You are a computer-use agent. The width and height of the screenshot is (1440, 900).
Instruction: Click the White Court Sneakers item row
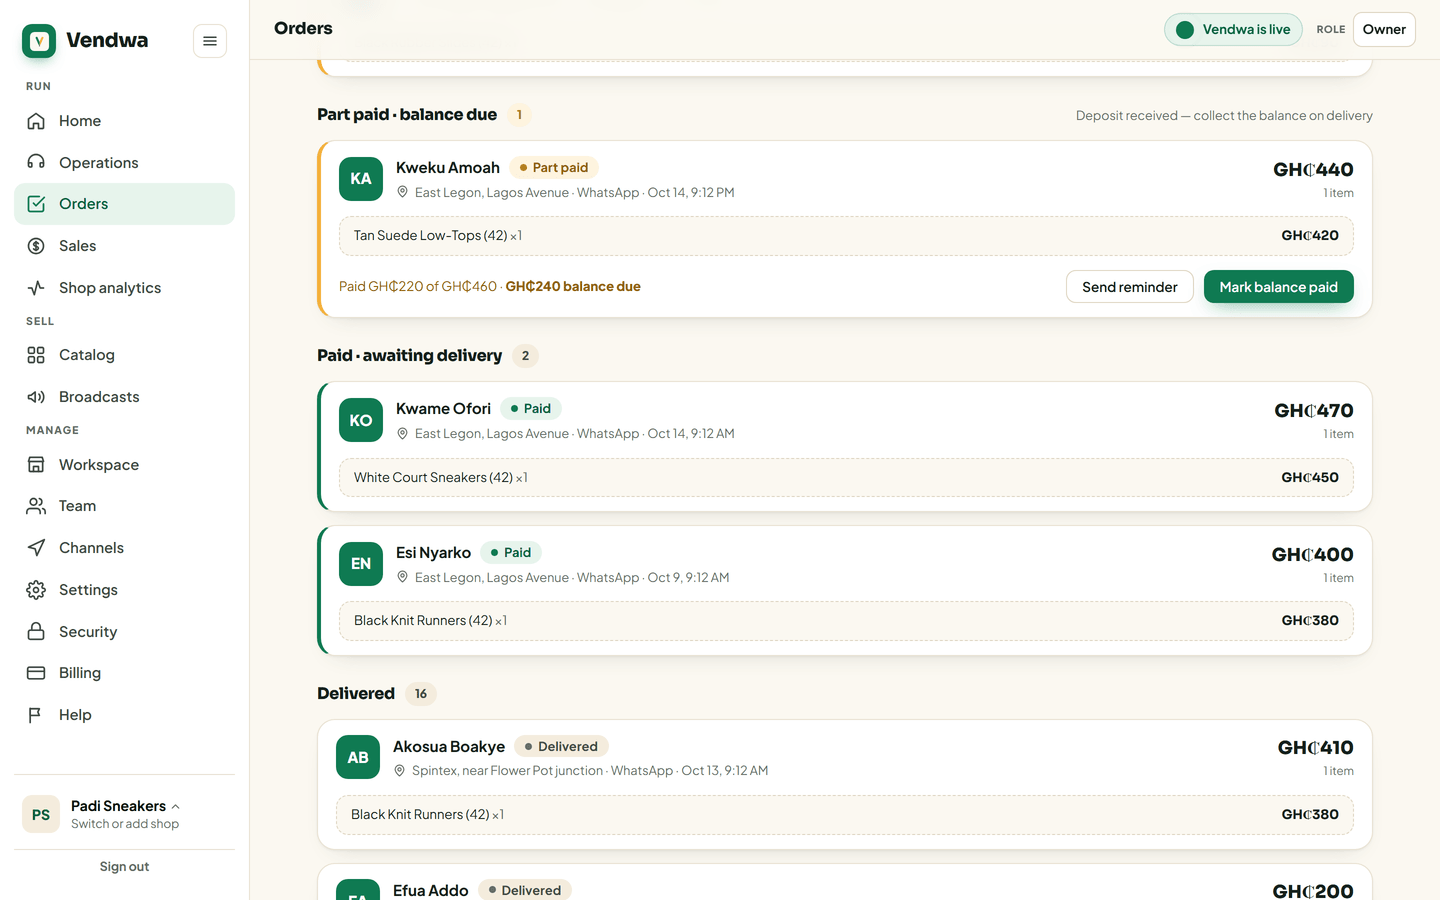tap(846, 477)
